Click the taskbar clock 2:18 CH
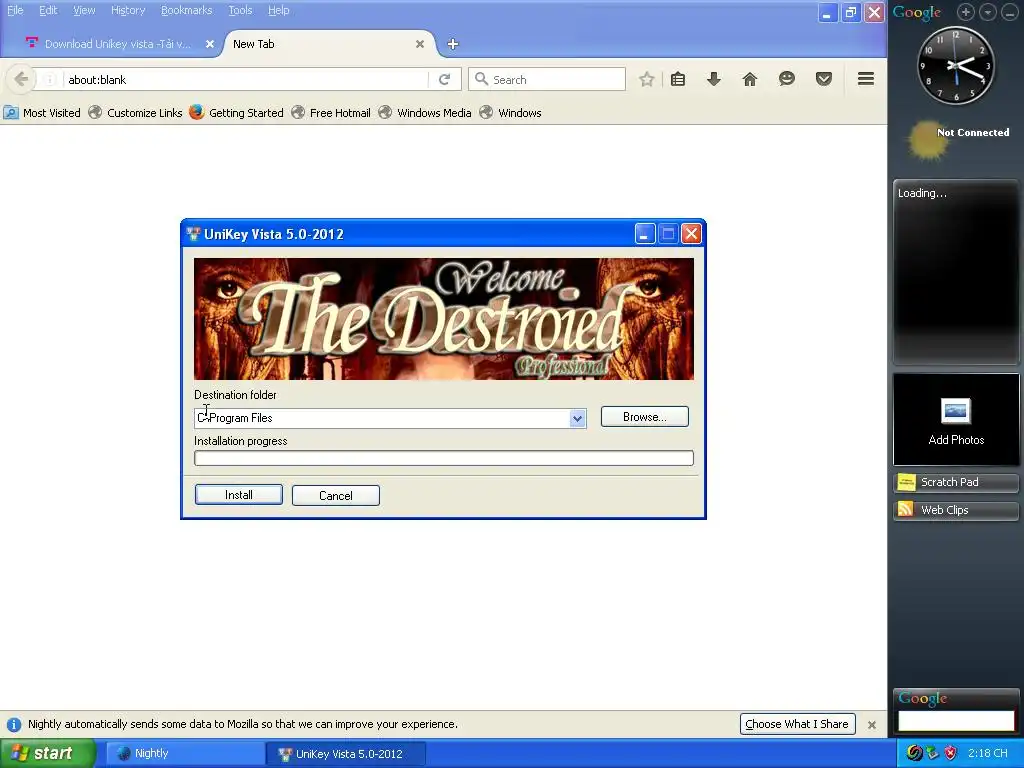 tap(987, 754)
